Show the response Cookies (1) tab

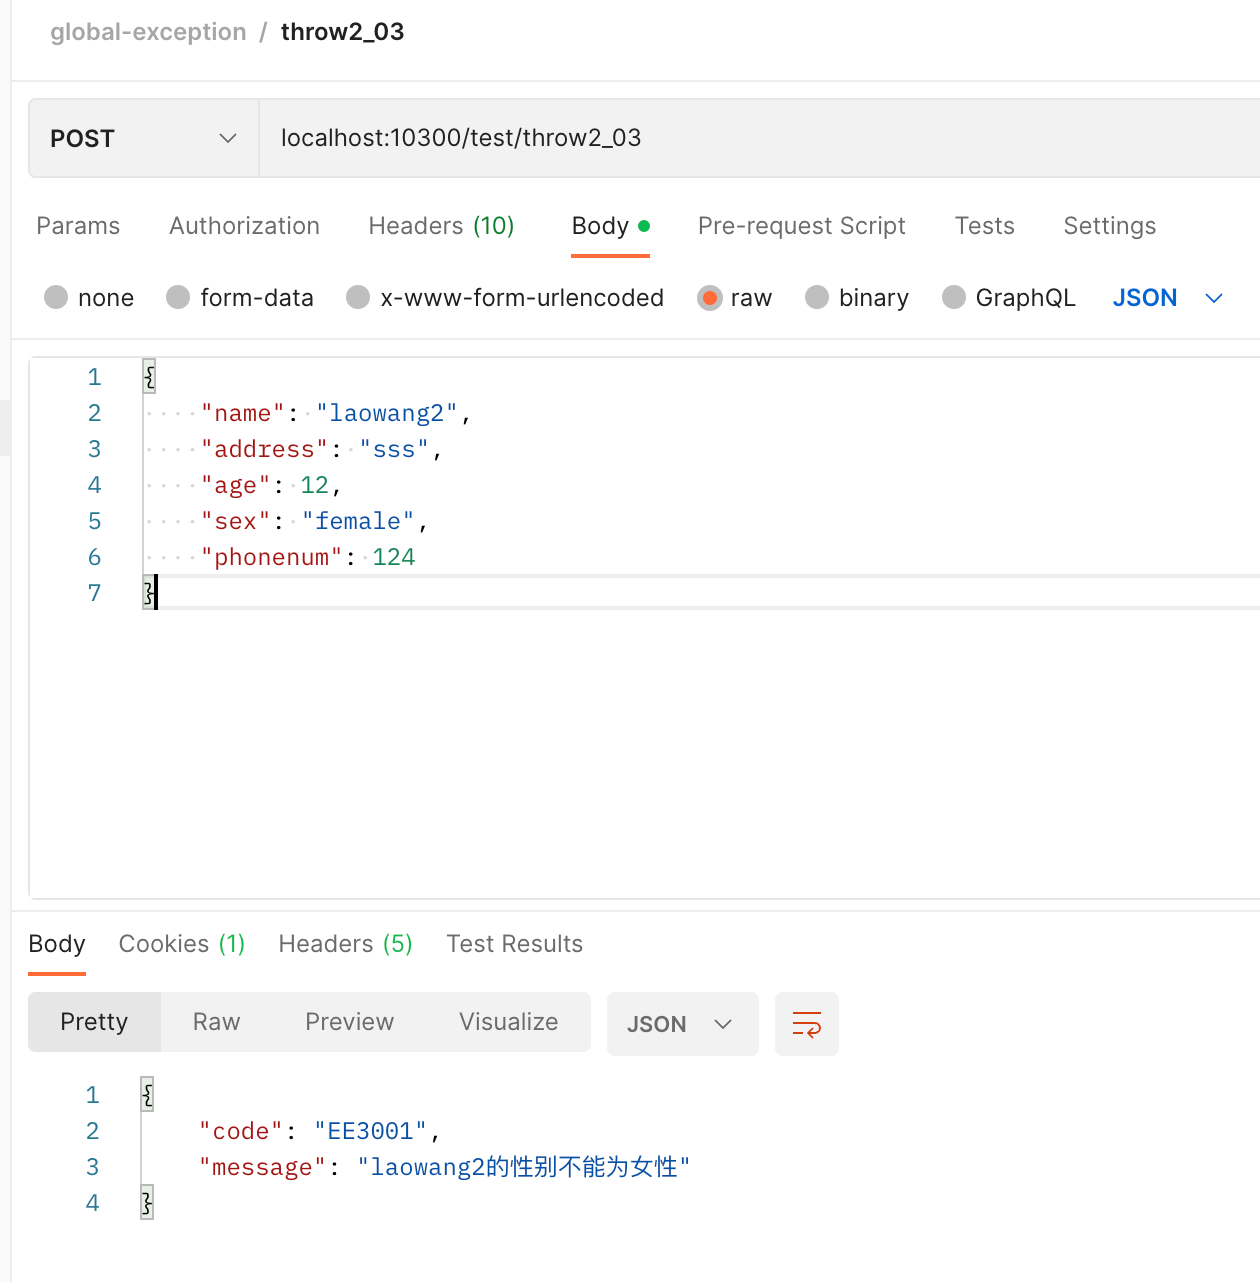coord(181,944)
